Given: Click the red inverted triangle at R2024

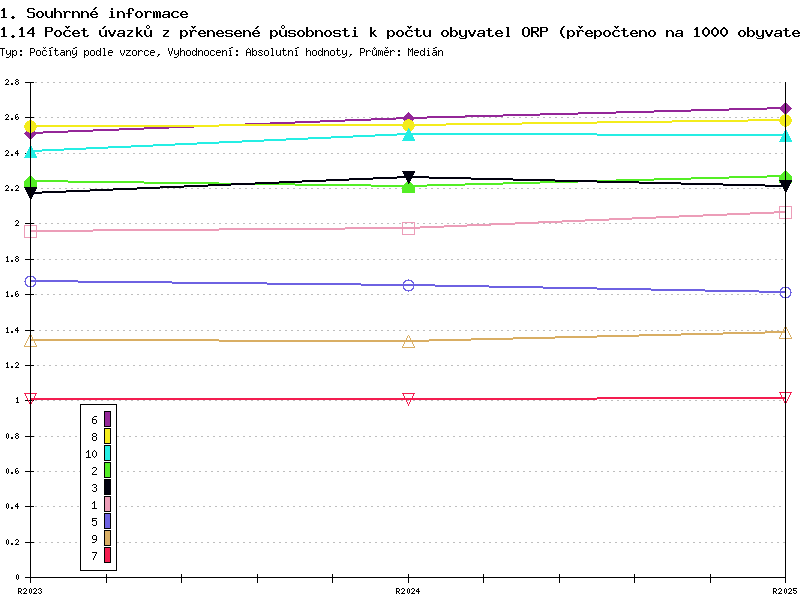Looking at the screenshot, I should [x=408, y=398].
